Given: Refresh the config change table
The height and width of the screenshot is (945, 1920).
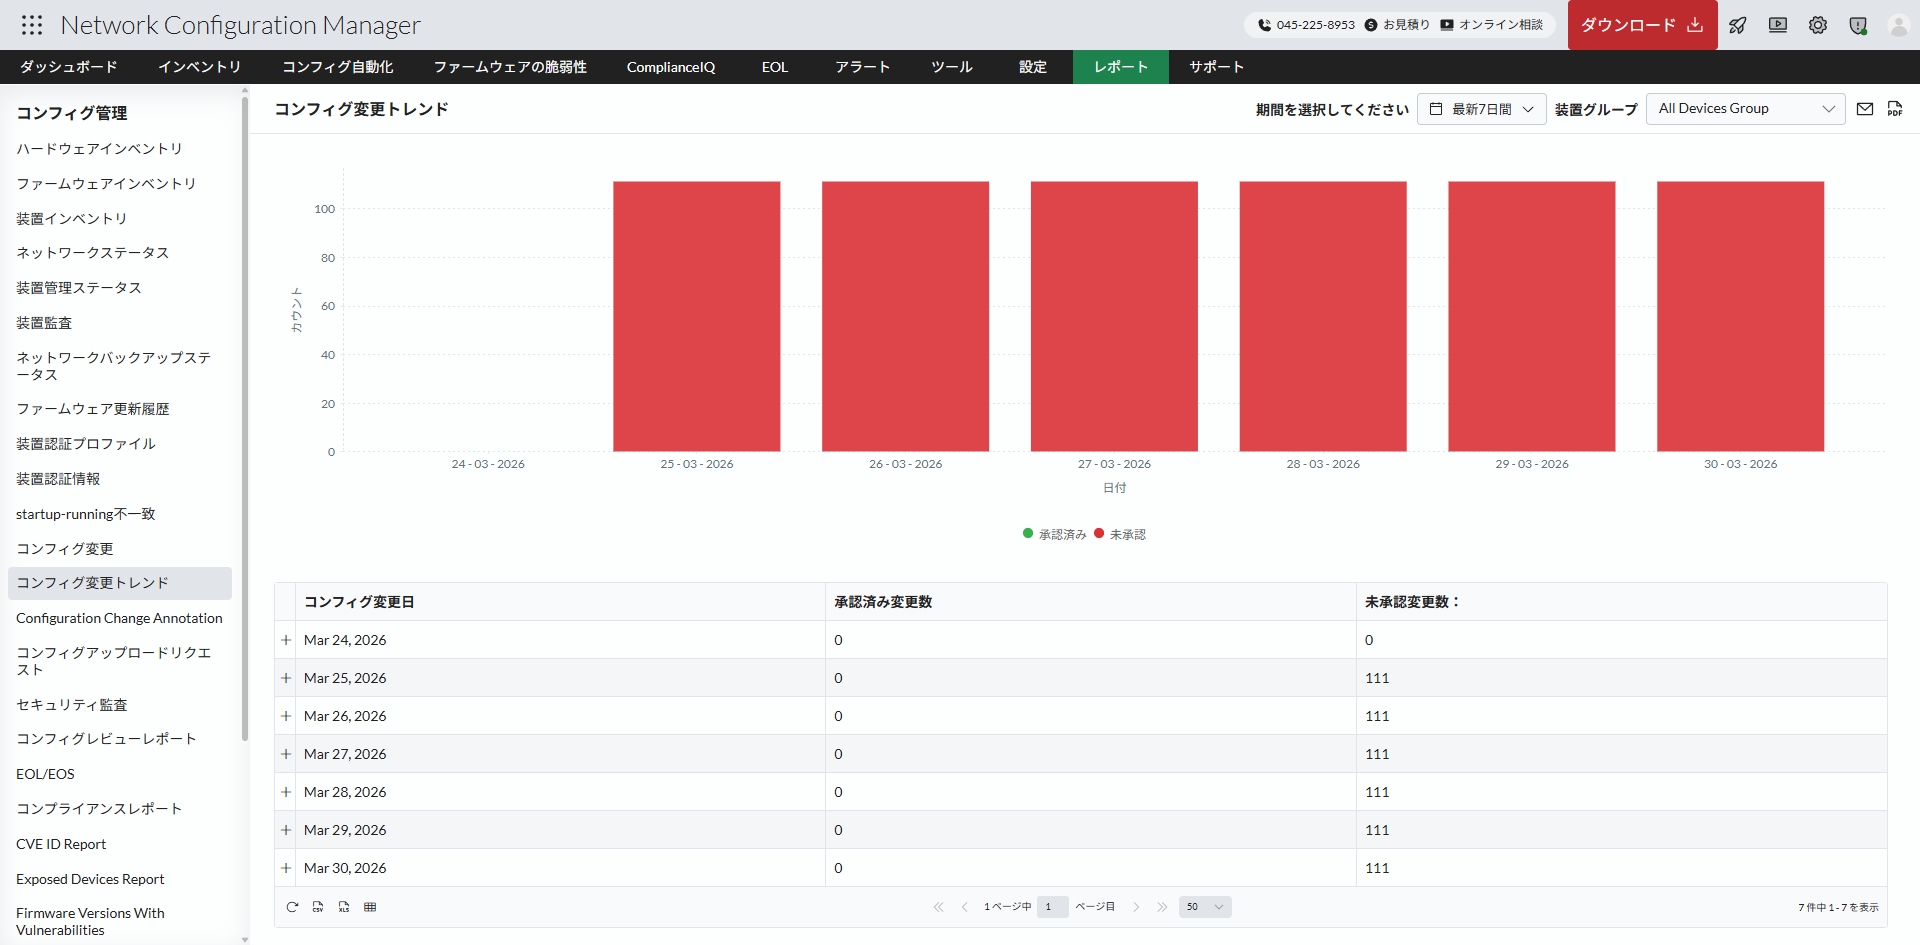Looking at the screenshot, I should point(292,907).
